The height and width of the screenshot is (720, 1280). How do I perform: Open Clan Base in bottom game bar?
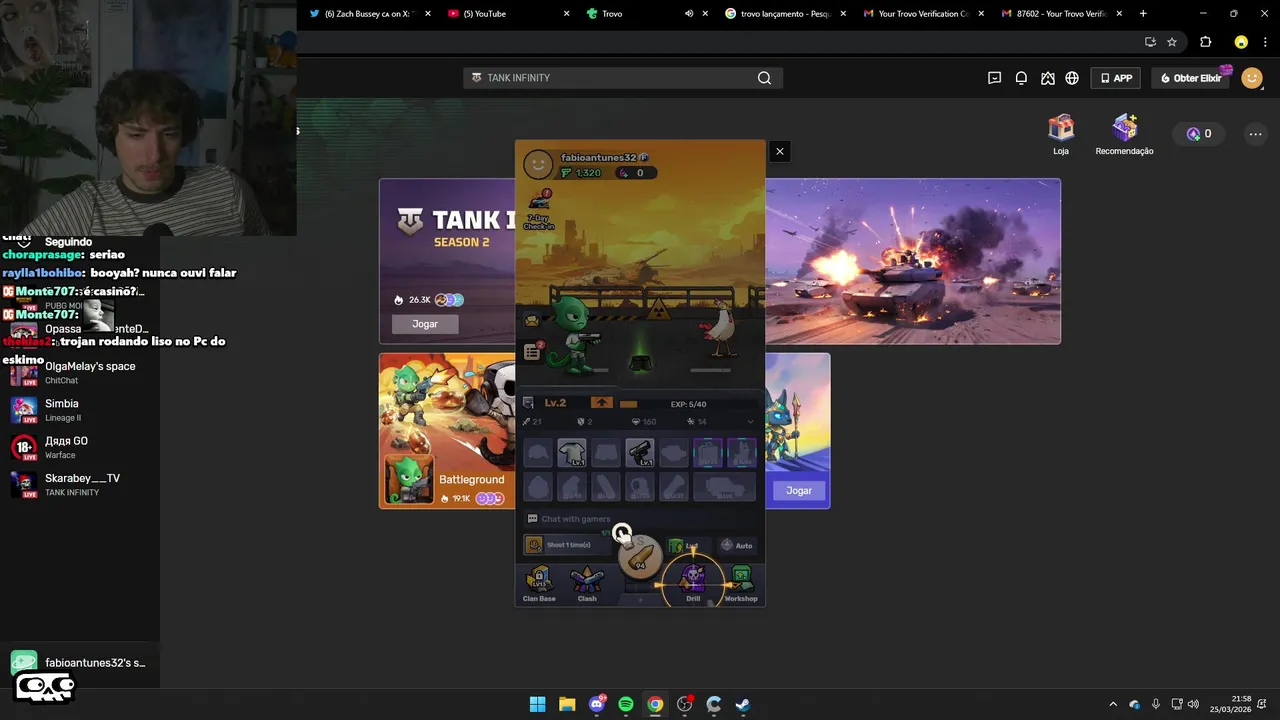(539, 583)
